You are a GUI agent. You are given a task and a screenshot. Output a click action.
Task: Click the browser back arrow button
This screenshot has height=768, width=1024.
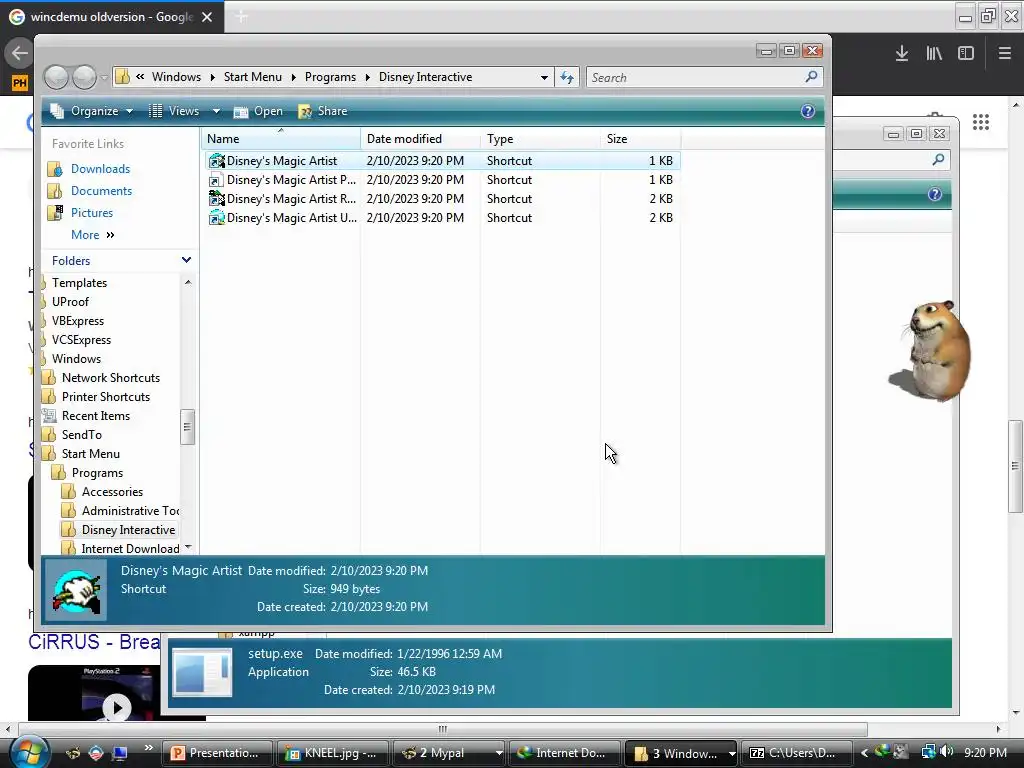(x=19, y=53)
